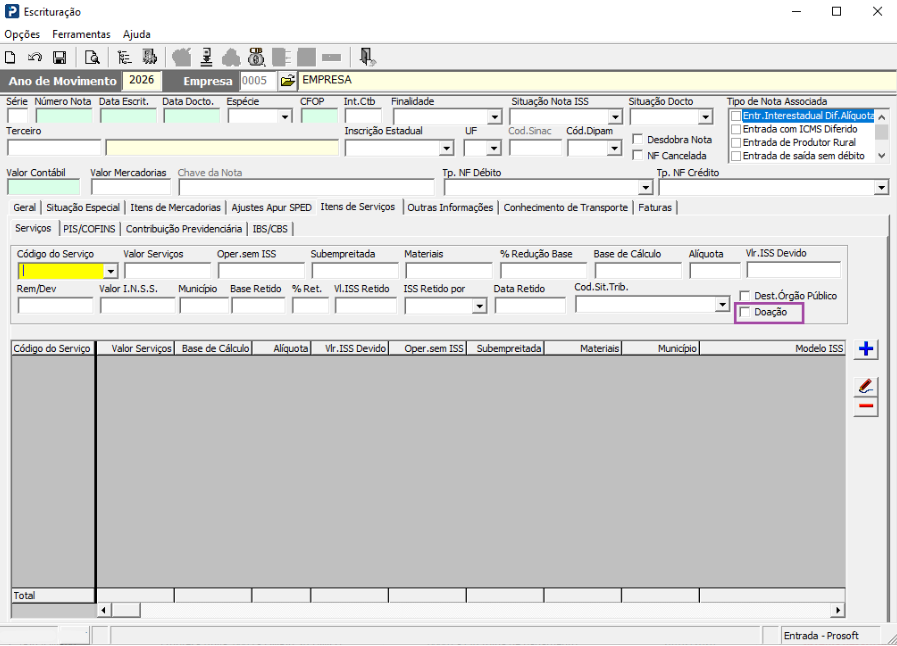Expand Código do Serviço dropdown arrow

(110, 271)
